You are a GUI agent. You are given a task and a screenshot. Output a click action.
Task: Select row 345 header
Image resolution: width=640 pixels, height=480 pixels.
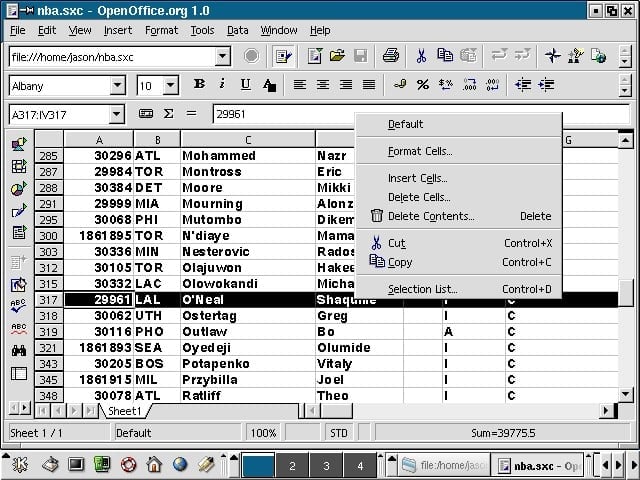point(49,380)
